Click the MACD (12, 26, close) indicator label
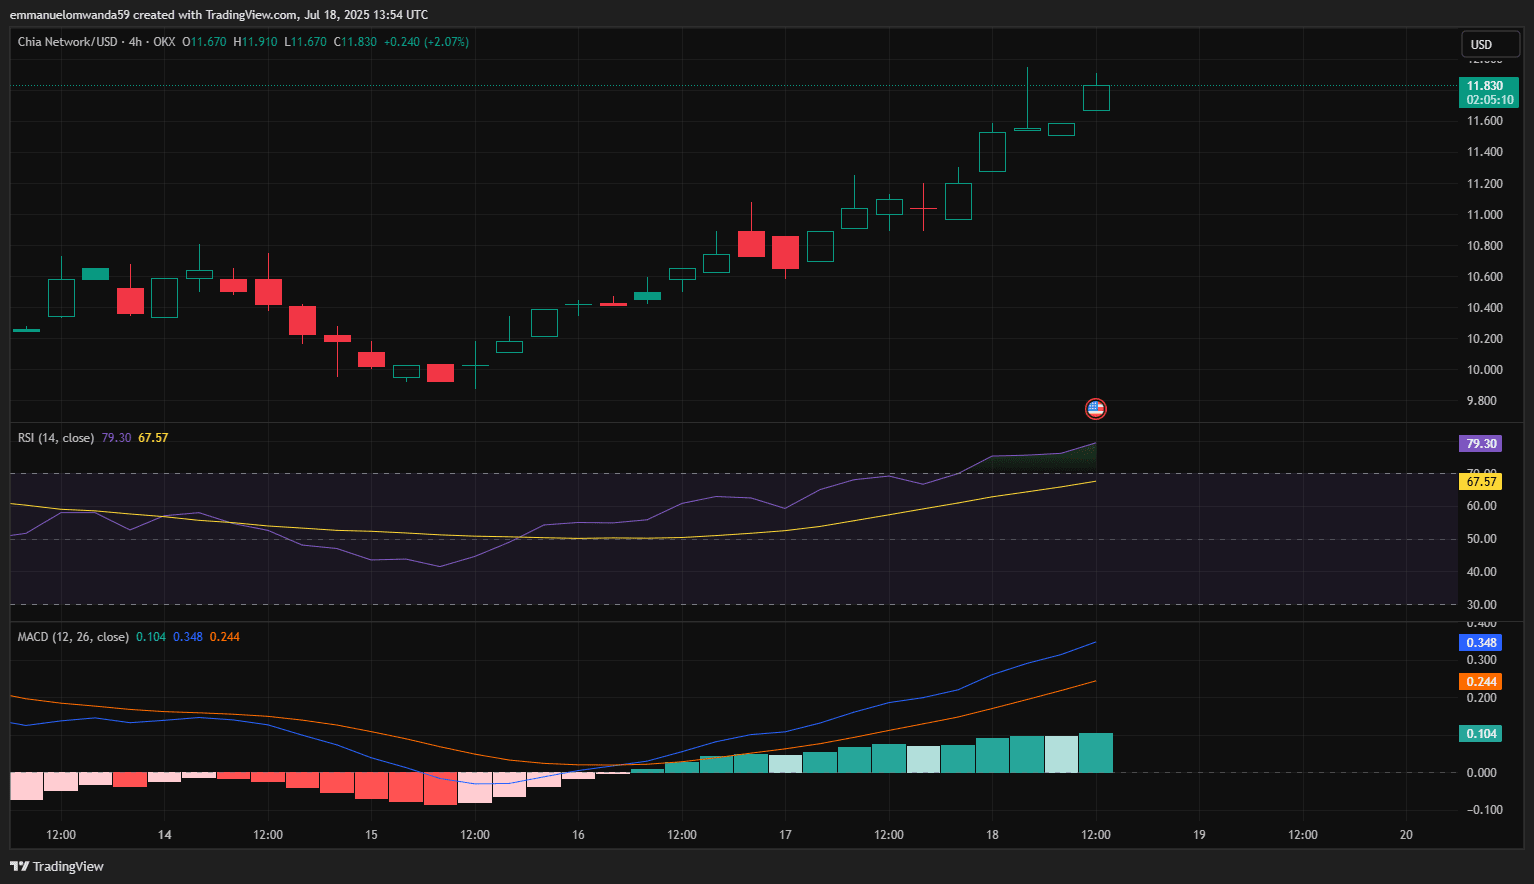 [x=73, y=637]
